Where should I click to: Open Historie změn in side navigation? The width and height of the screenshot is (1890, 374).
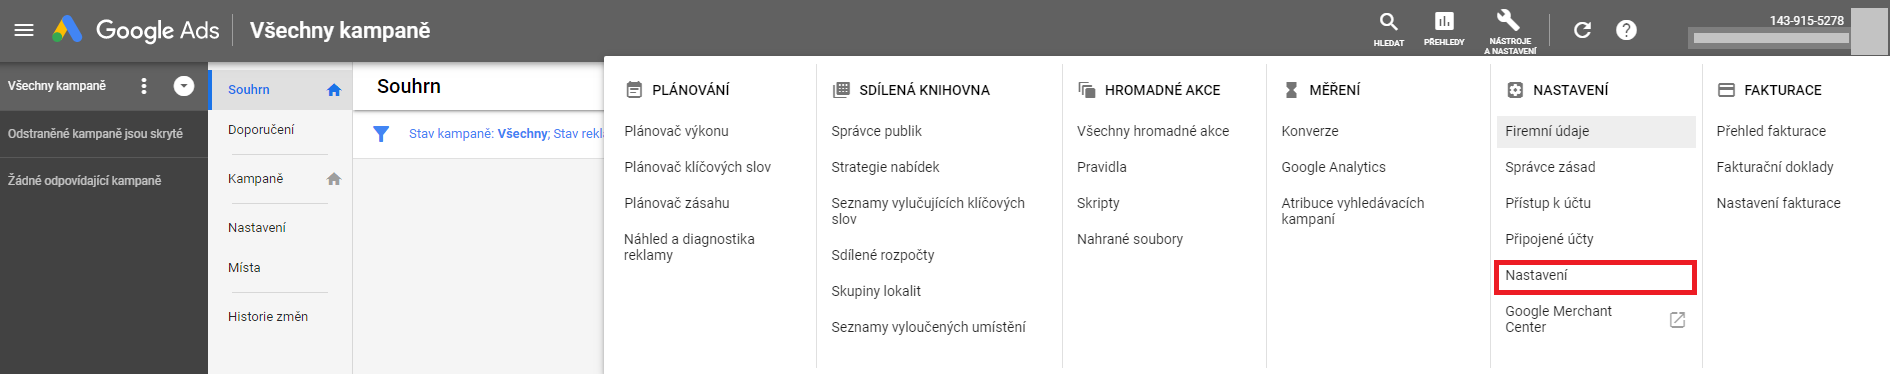[268, 317]
